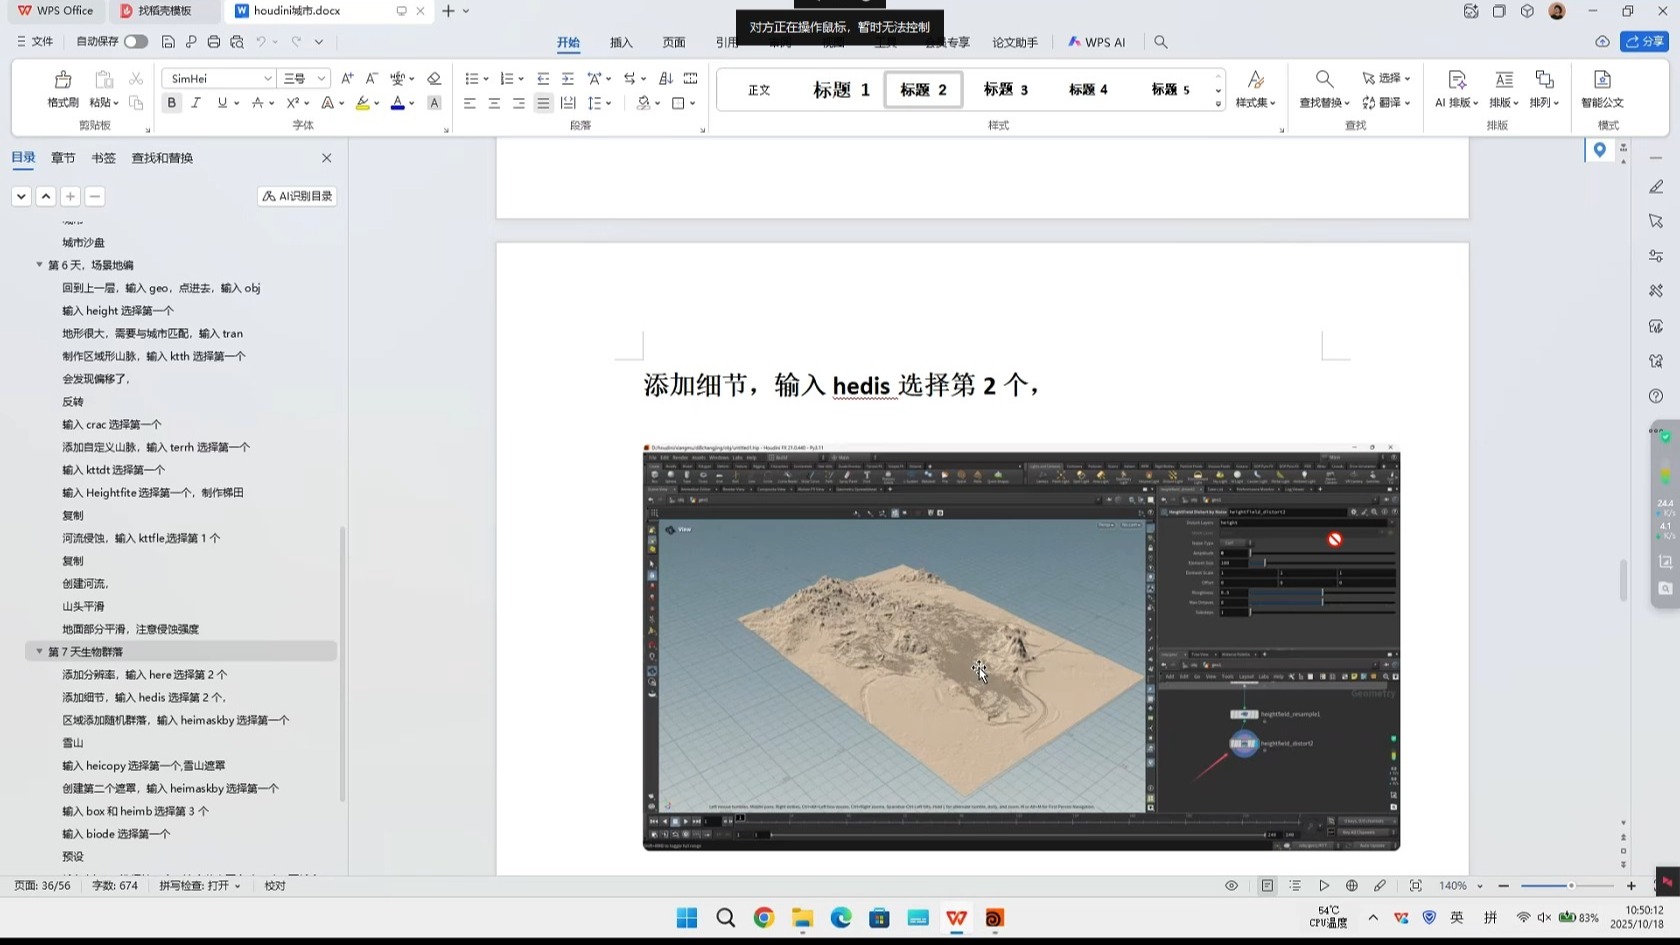The image size is (1680, 945).
Task: Apply italic formatting to text
Action: (196, 102)
